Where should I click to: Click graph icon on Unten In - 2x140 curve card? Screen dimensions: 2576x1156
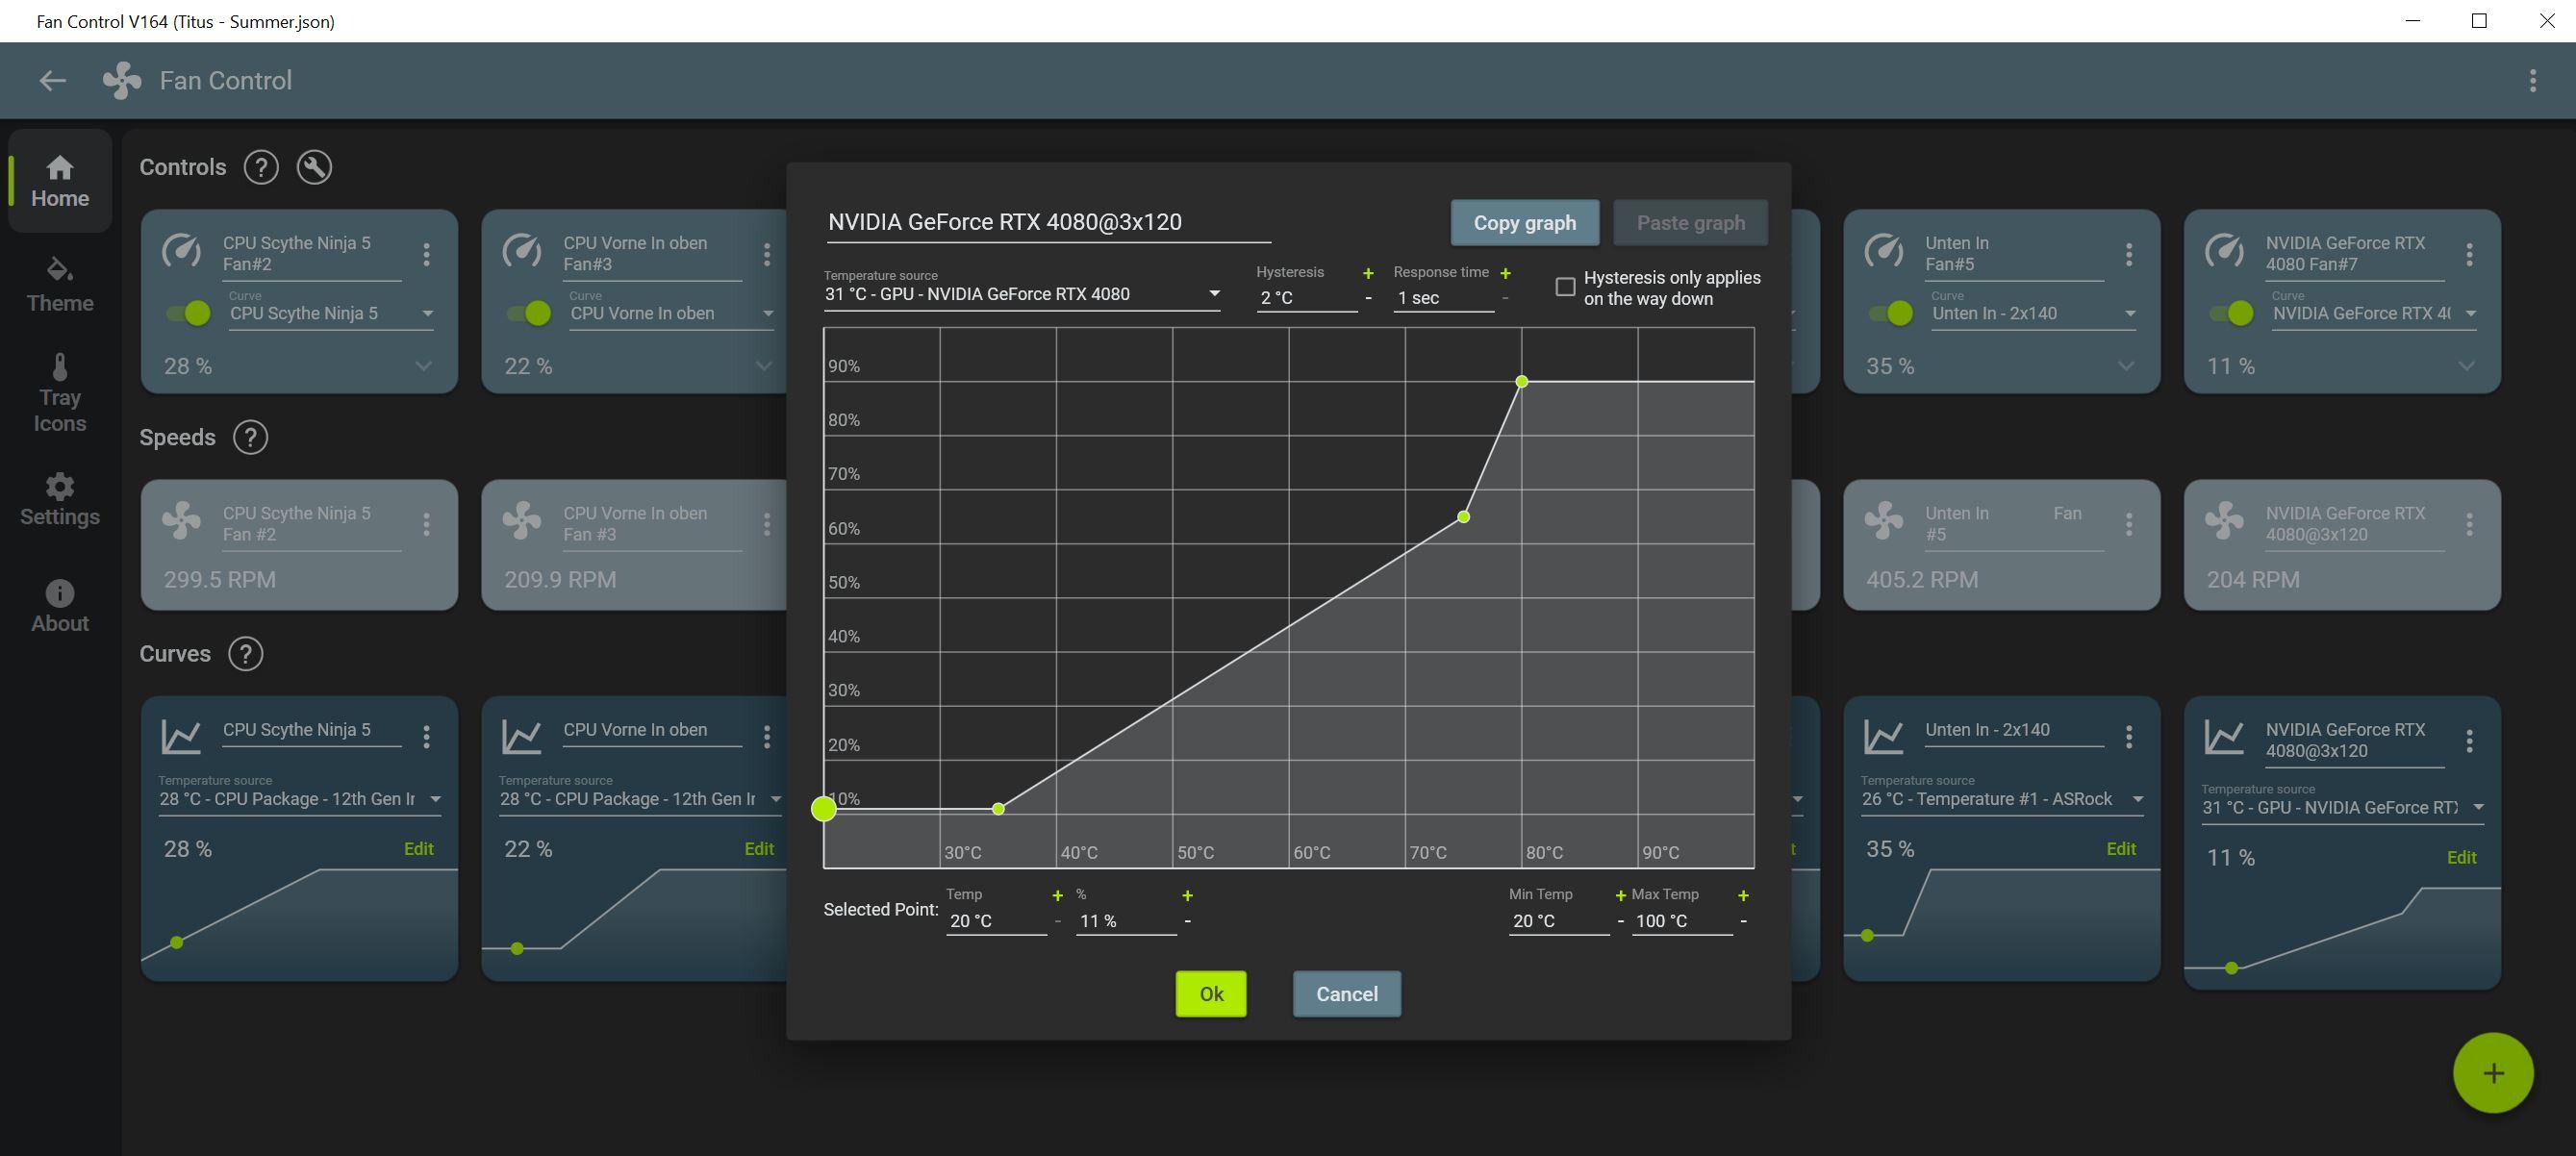tap(1884, 737)
